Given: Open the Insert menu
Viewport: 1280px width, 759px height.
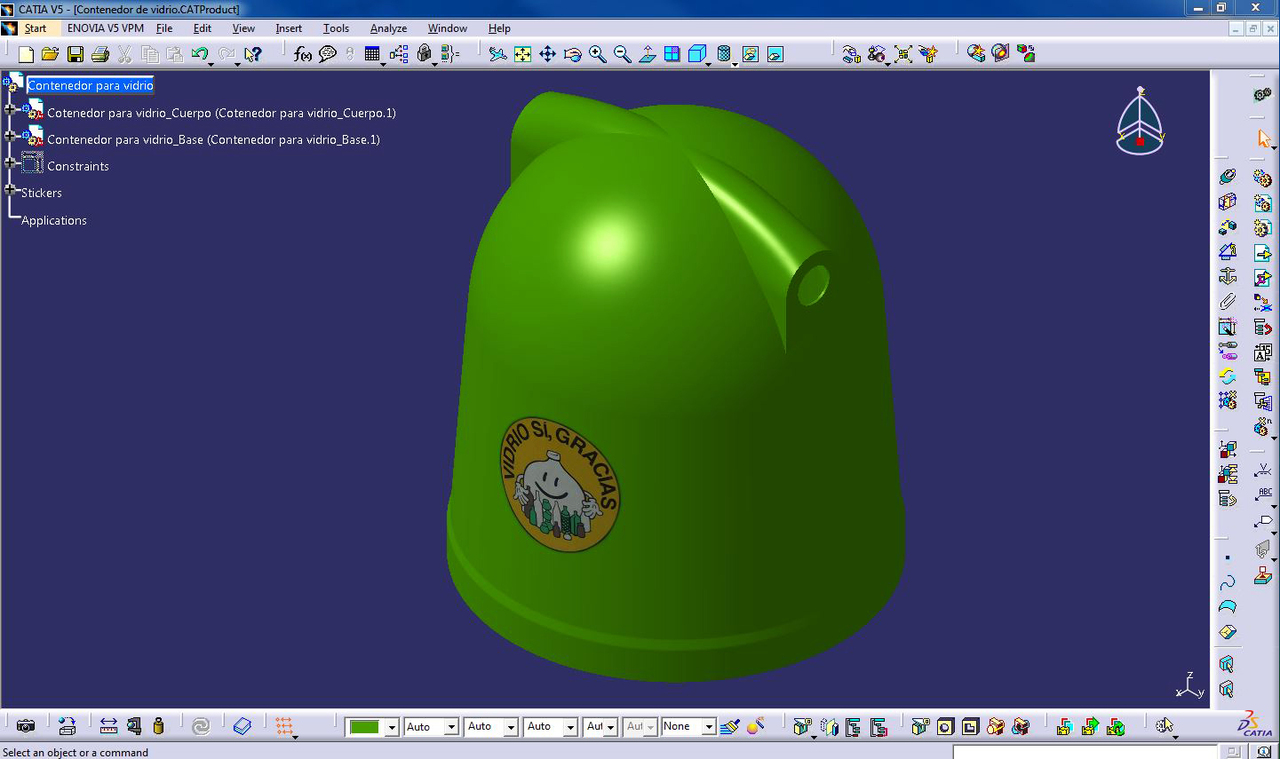Looking at the screenshot, I should [x=289, y=28].
